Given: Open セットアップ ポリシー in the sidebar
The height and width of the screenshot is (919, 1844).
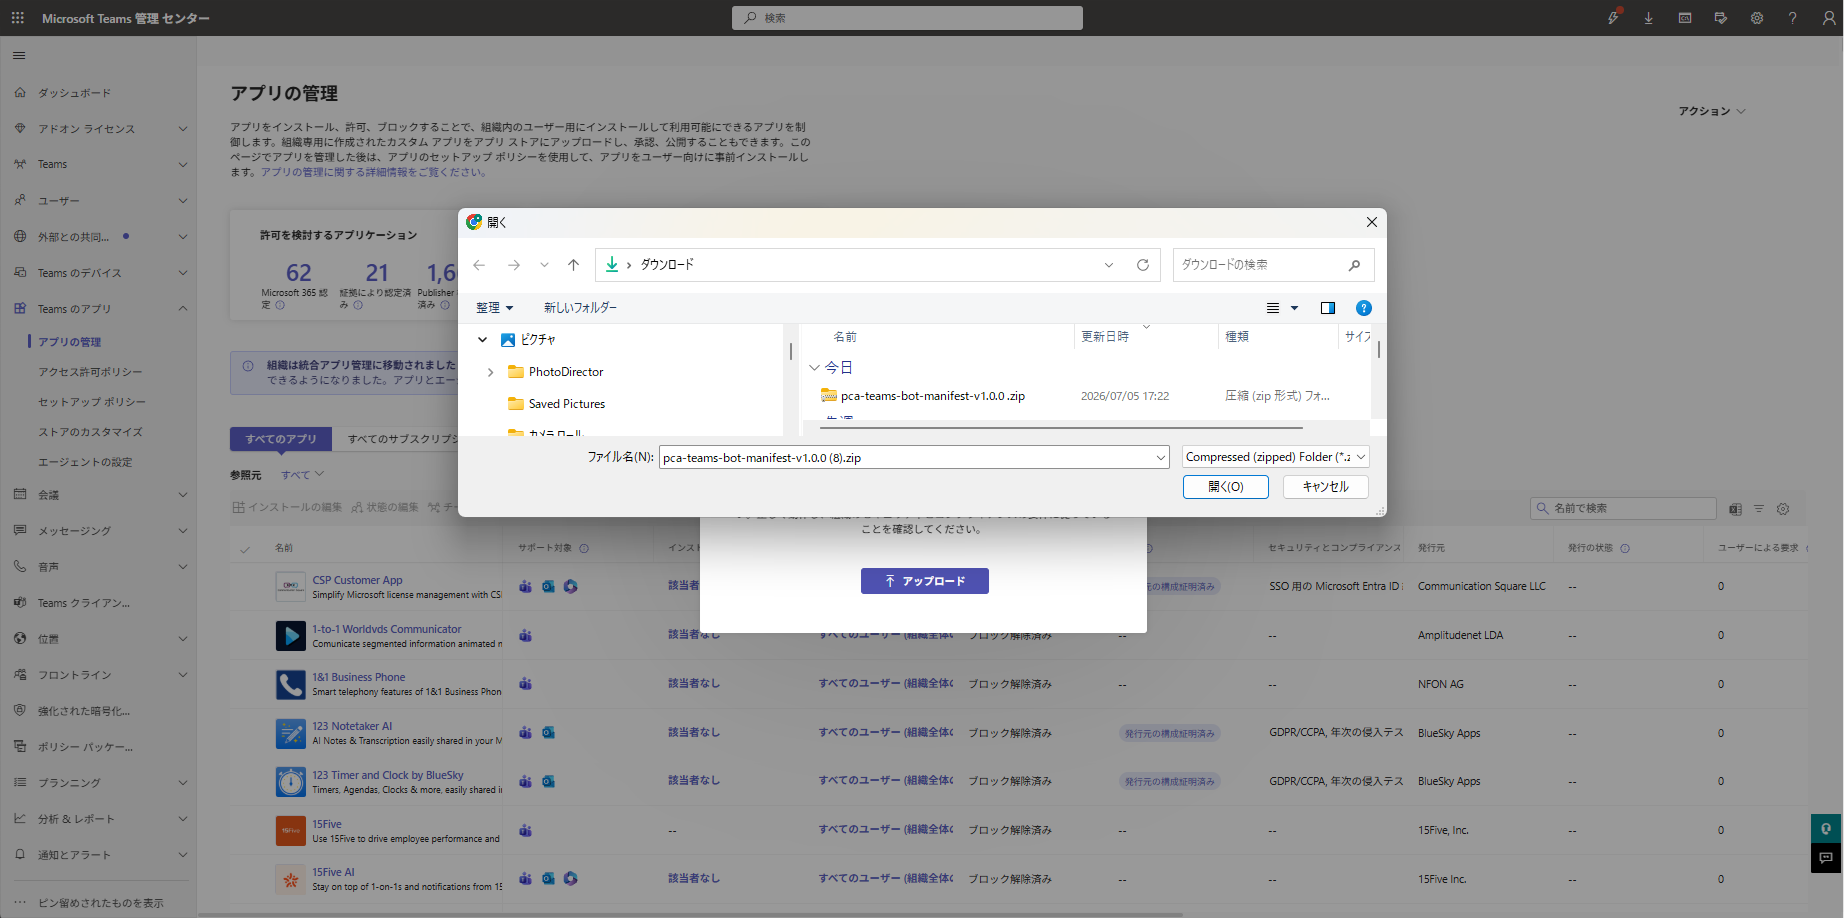Looking at the screenshot, I should (92, 402).
